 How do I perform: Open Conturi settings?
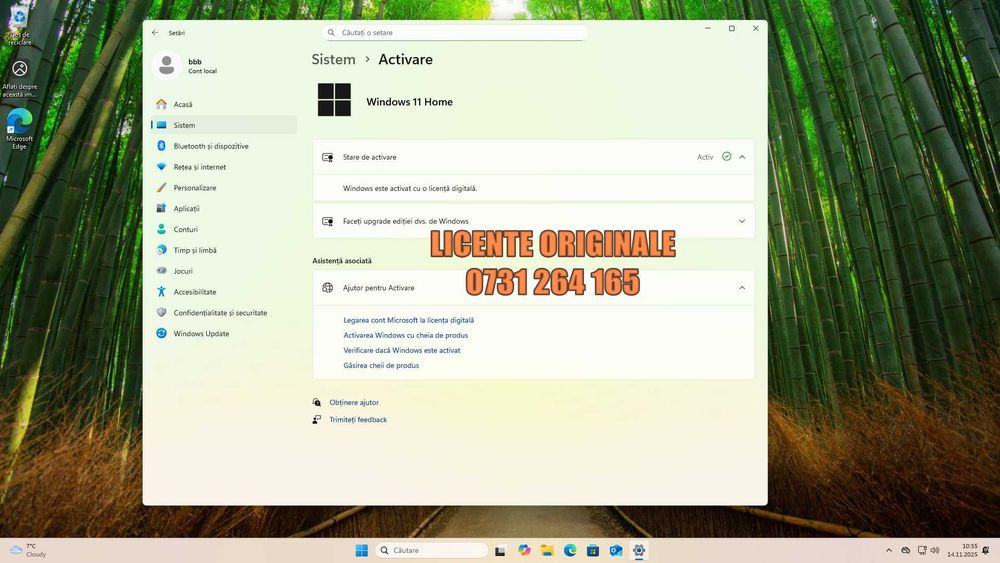click(224, 230)
